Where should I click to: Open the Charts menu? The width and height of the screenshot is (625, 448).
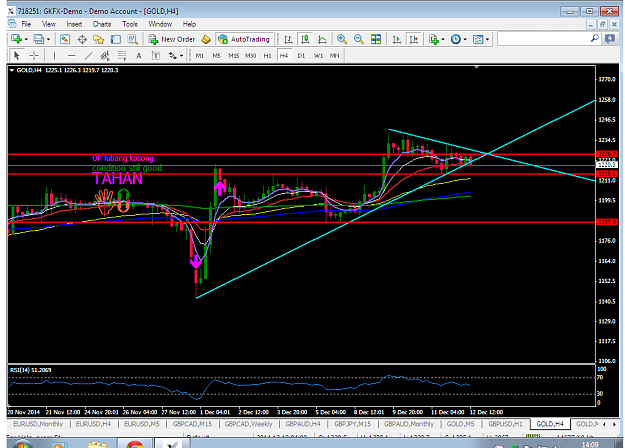click(102, 24)
